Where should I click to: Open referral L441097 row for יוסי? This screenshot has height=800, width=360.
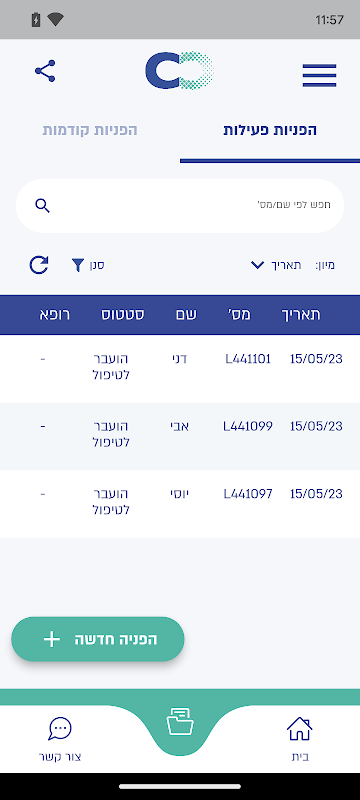(180, 504)
